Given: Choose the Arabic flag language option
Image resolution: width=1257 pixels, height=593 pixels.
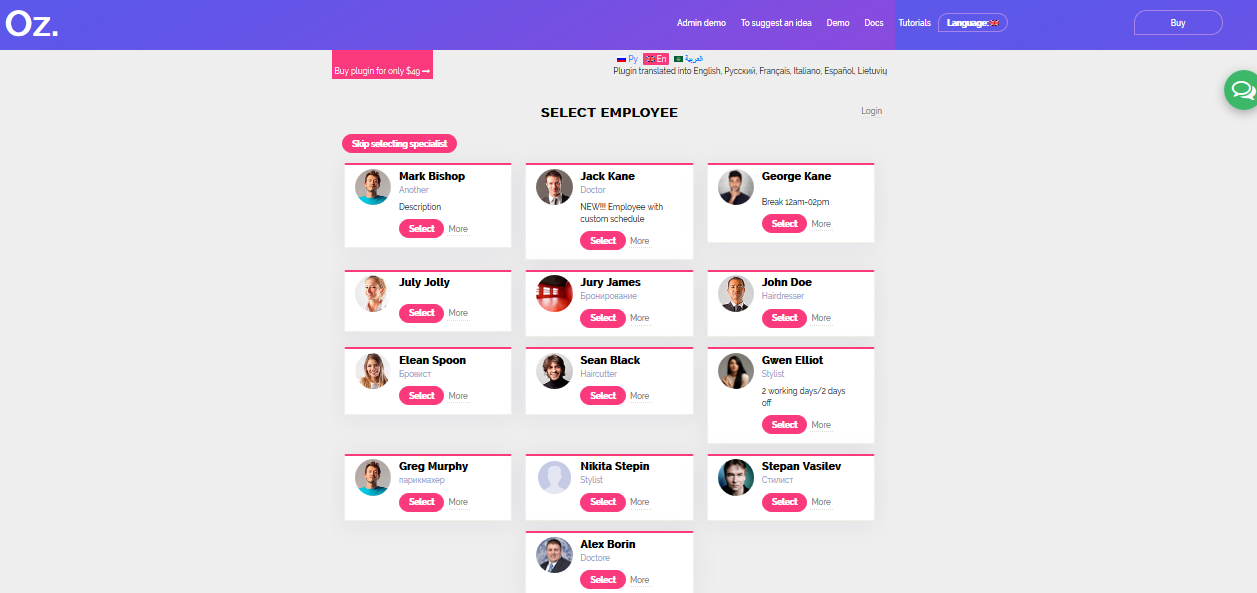Looking at the screenshot, I should click(688, 59).
